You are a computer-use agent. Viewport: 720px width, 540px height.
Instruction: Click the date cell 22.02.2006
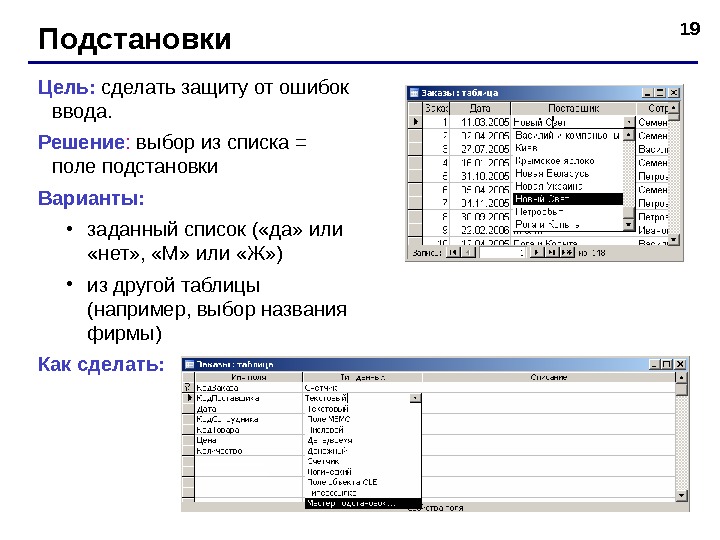point(480,230)
